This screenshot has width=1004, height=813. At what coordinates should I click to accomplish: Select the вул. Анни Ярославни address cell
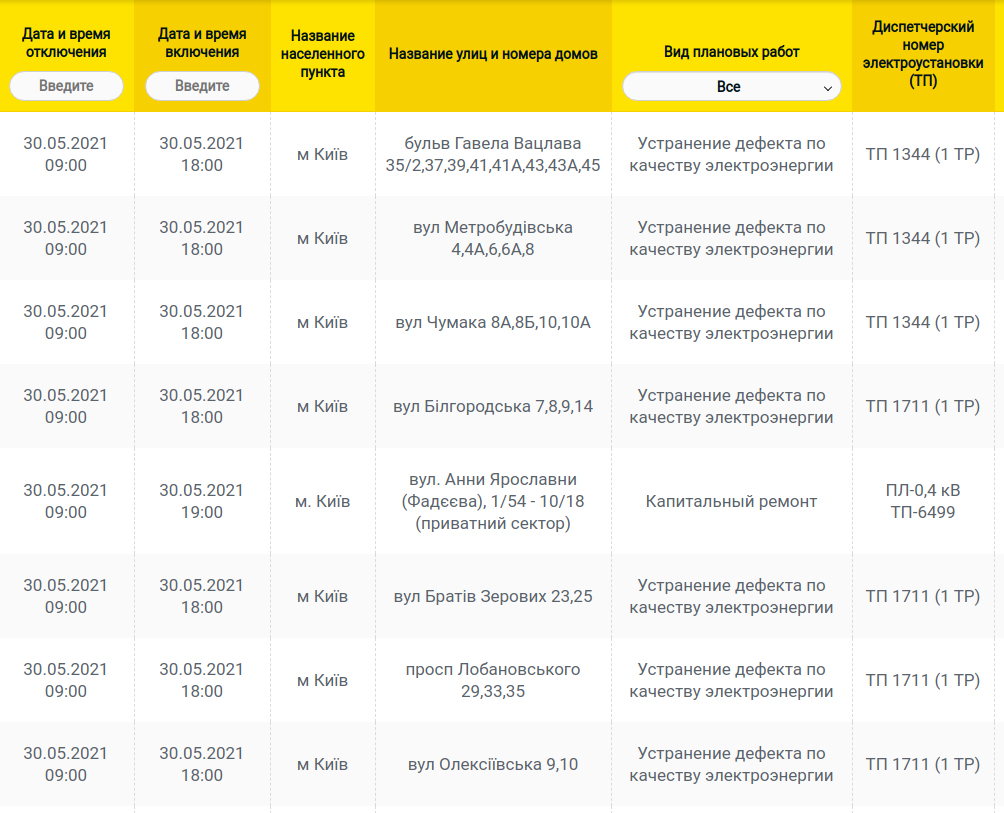click(x=493, y=501)
